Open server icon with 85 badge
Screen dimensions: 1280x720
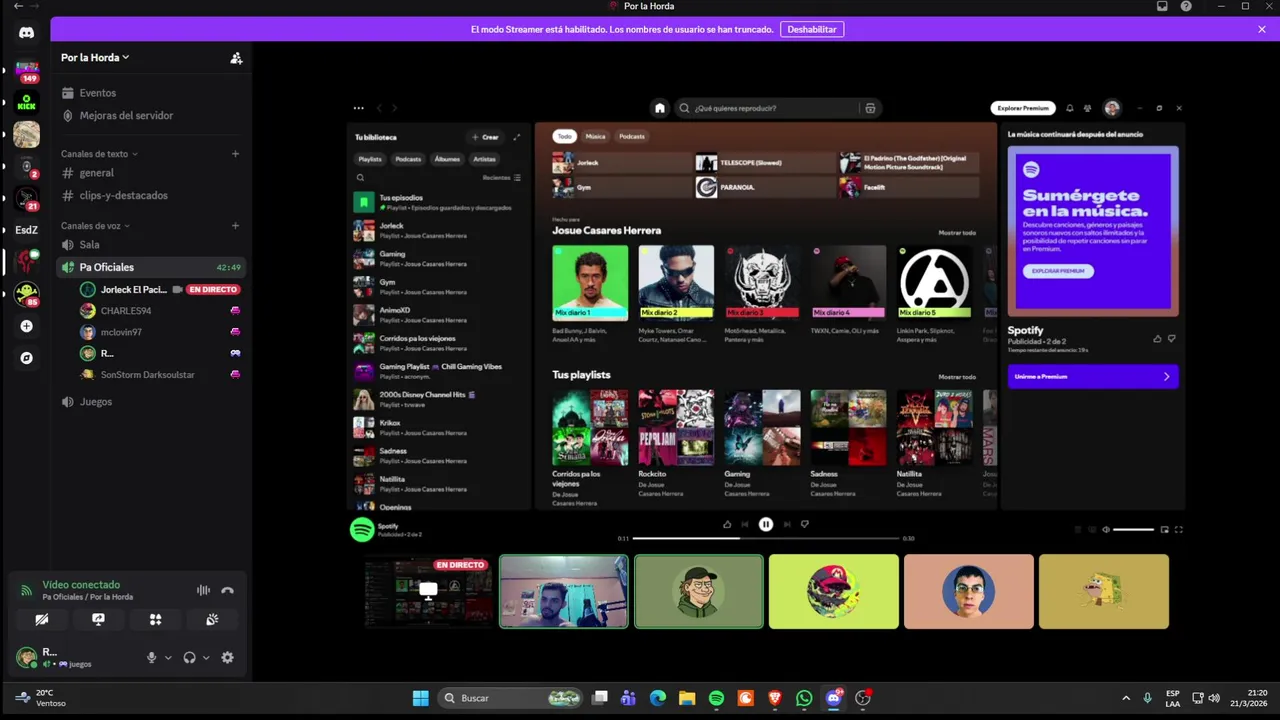pyautogui.click(x=27, y=294)
